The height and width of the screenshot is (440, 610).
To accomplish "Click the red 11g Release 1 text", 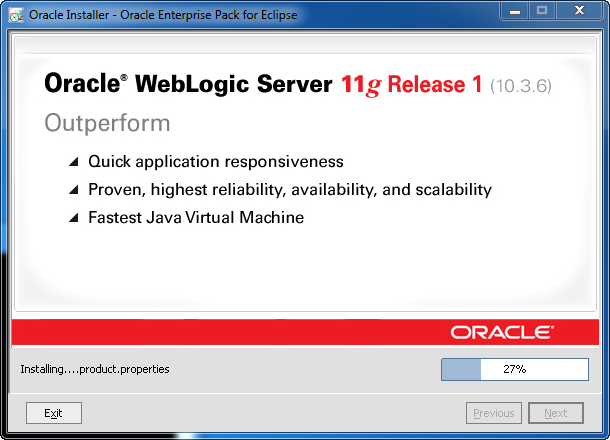I will pyautogui.click(x=412, y=85).
